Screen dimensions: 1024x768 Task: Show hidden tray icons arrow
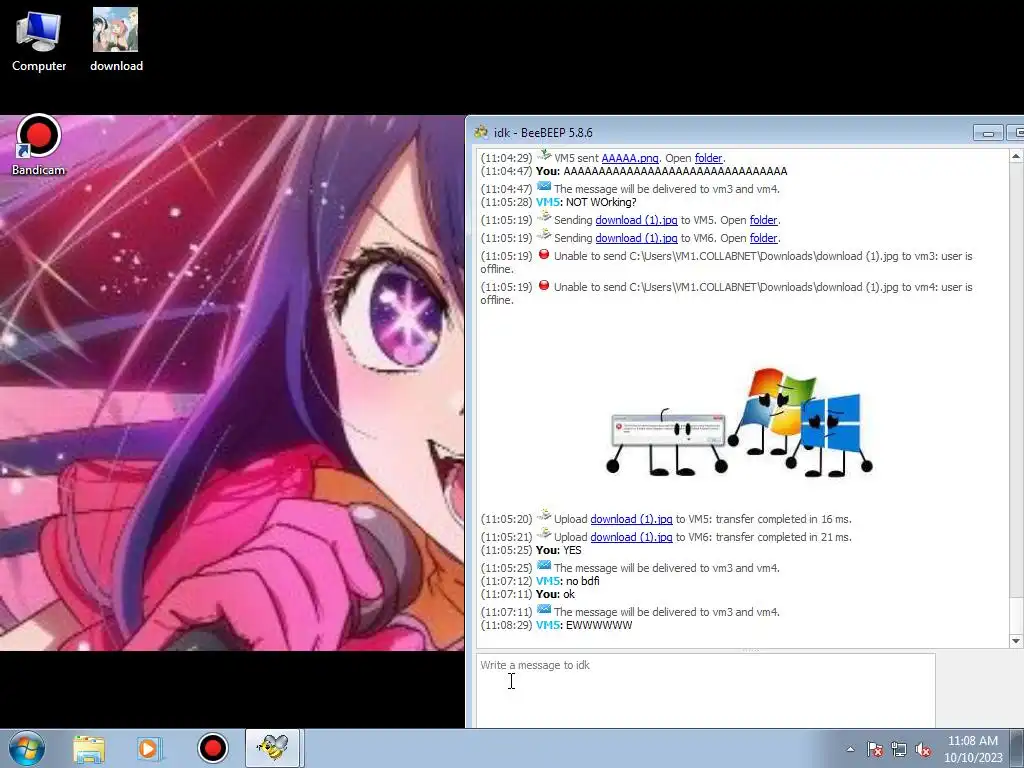(x=850, y=749)
